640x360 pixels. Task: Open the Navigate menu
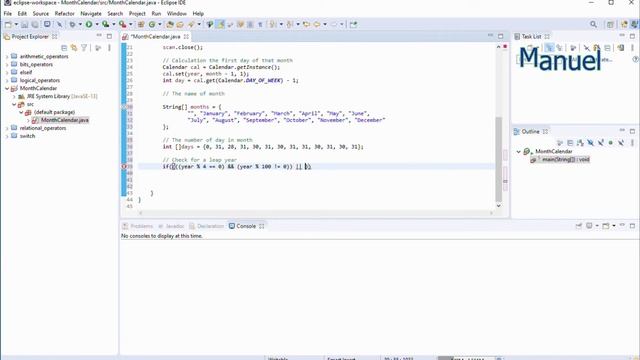91,13
